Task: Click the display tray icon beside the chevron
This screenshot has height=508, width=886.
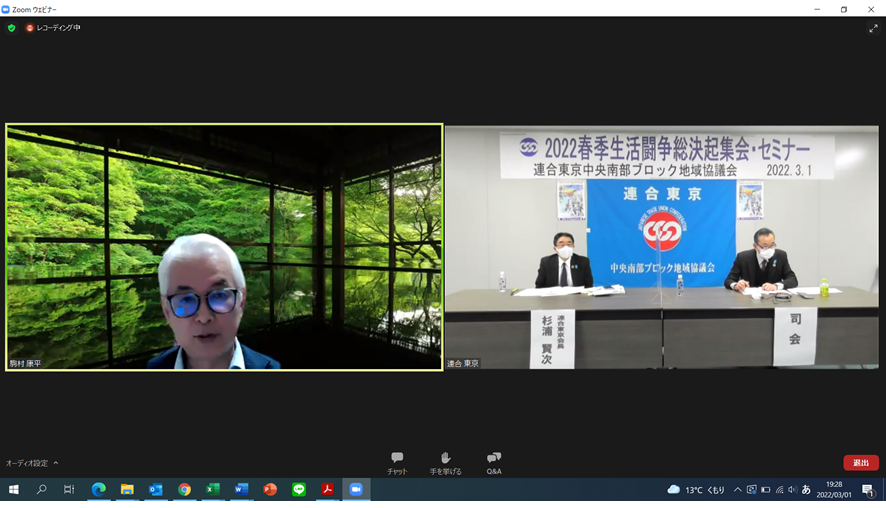Action: click(752, 490)
